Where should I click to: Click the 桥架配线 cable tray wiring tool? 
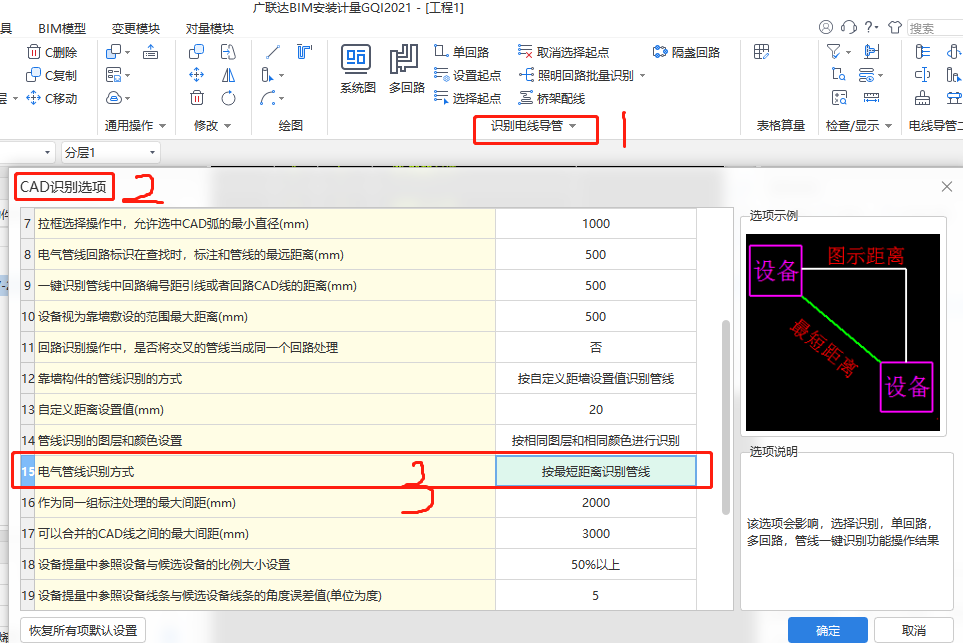point(552,98)
